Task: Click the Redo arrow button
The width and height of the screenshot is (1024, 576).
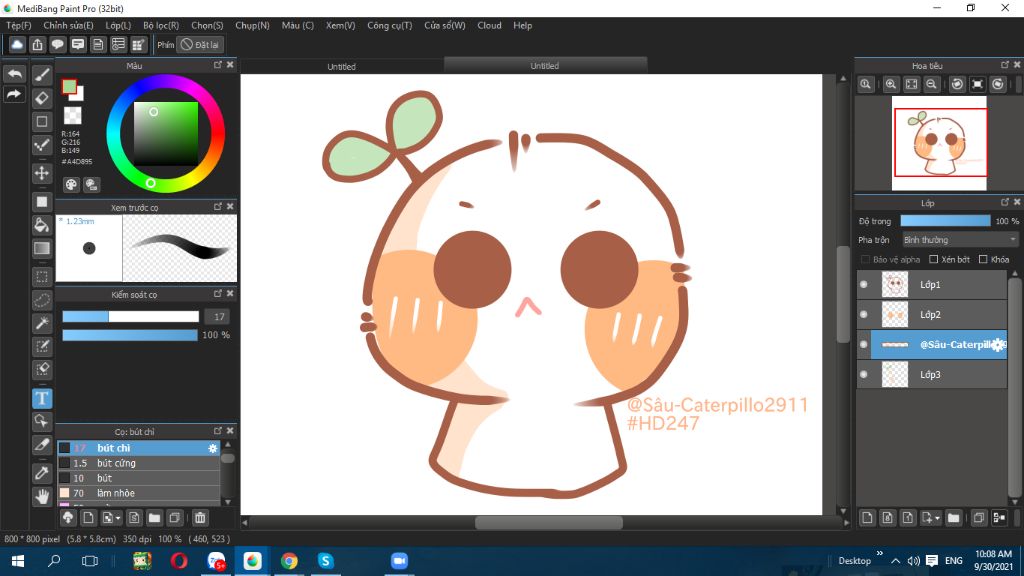Action: [14, 94]
